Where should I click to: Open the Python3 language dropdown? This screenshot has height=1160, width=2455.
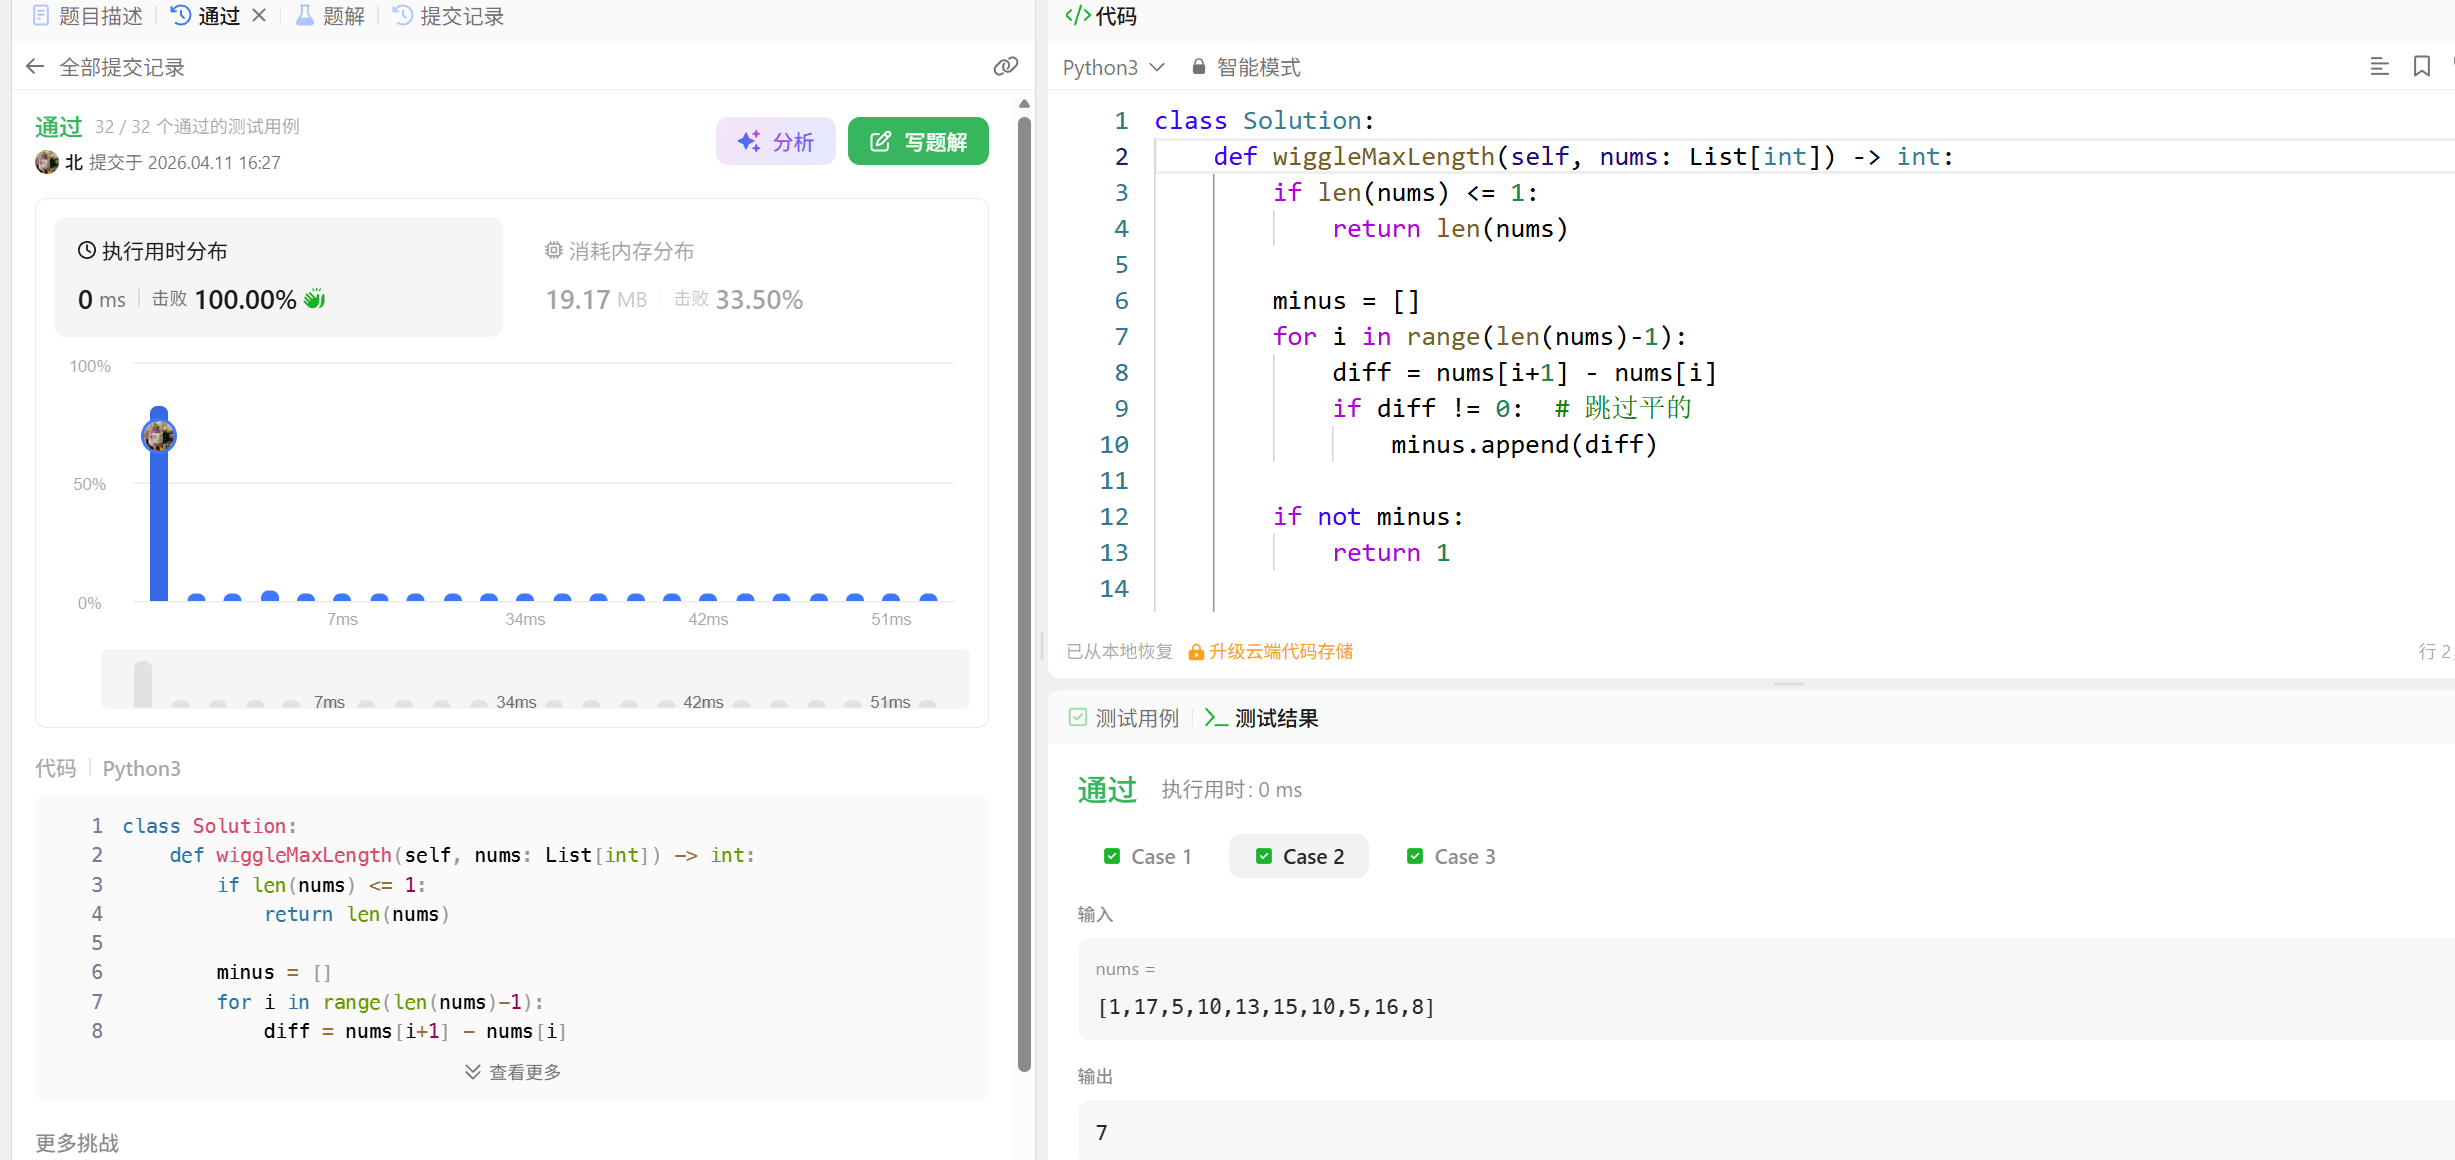click(x=1113, y=67)
